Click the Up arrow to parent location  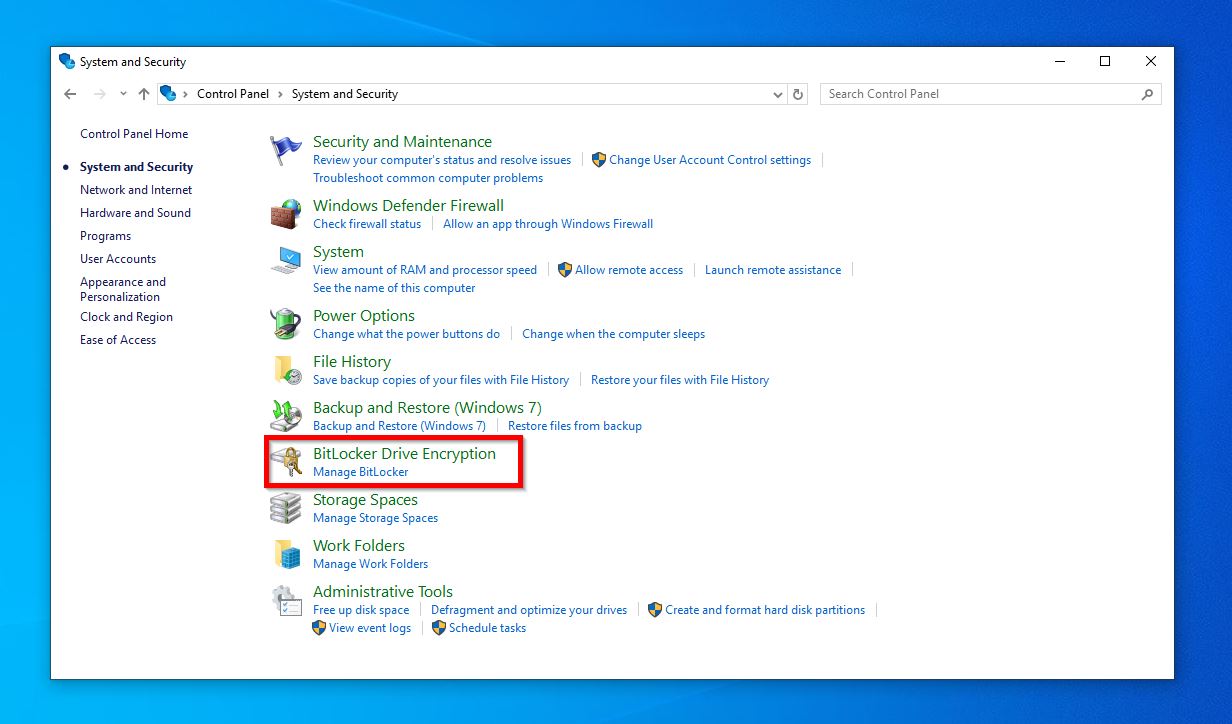coord(144,94)
